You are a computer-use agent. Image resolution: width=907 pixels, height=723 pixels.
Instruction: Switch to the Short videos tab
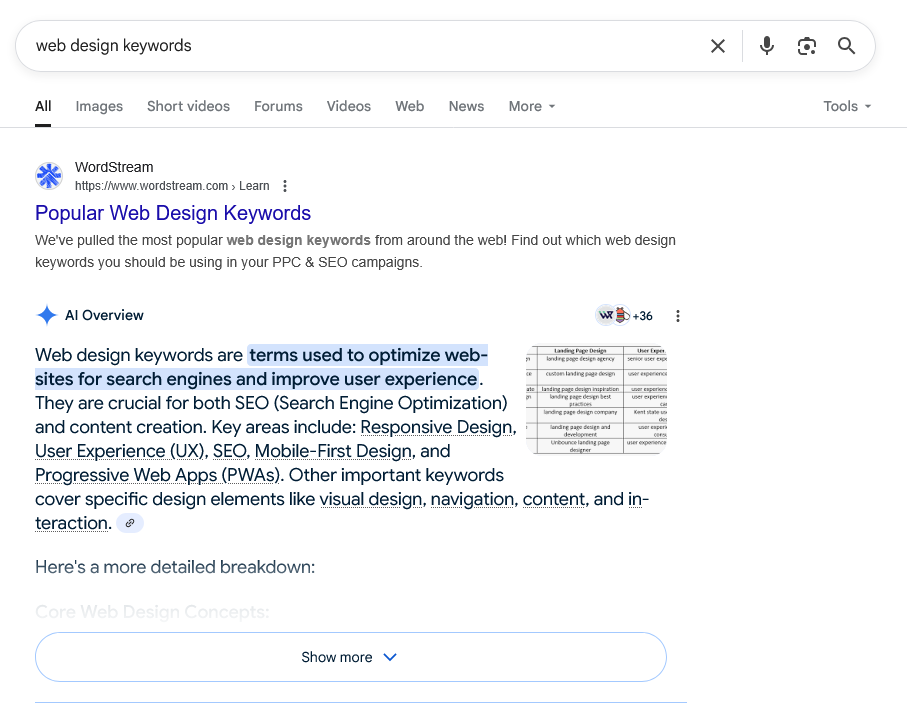point(188,106)
